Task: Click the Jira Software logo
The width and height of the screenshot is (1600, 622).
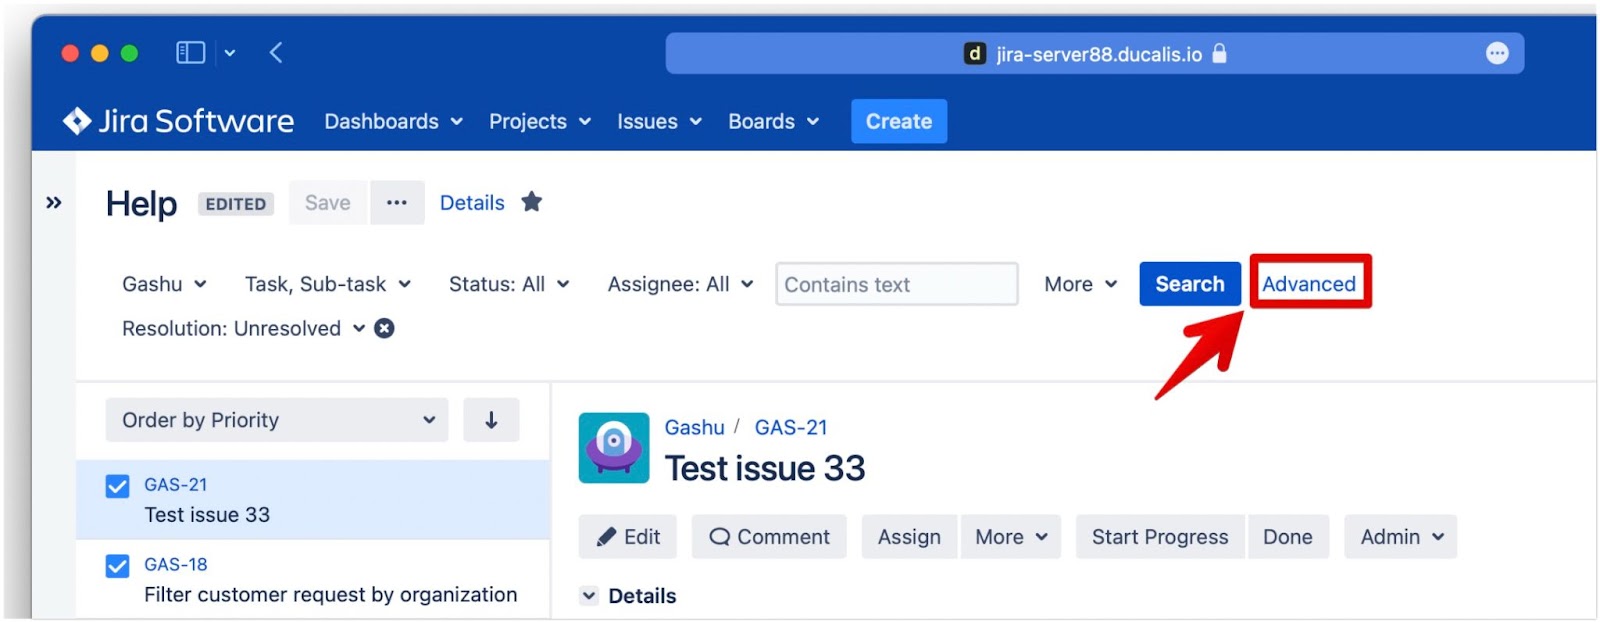Action: 178,121
